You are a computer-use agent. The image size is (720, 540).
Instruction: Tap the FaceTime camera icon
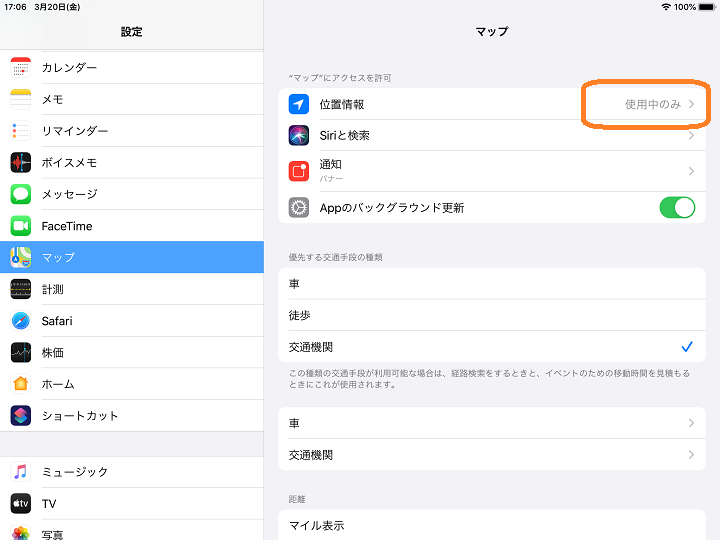[x=21, y=226]
